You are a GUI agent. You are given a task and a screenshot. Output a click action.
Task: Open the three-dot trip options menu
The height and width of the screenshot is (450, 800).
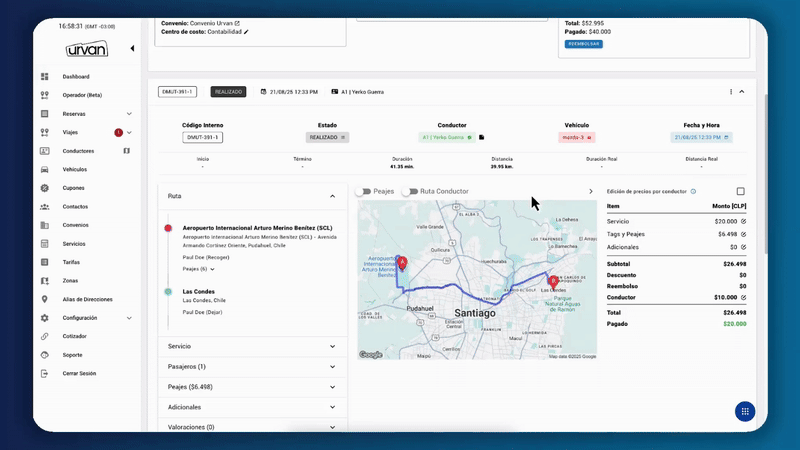[x=731, y=92]
